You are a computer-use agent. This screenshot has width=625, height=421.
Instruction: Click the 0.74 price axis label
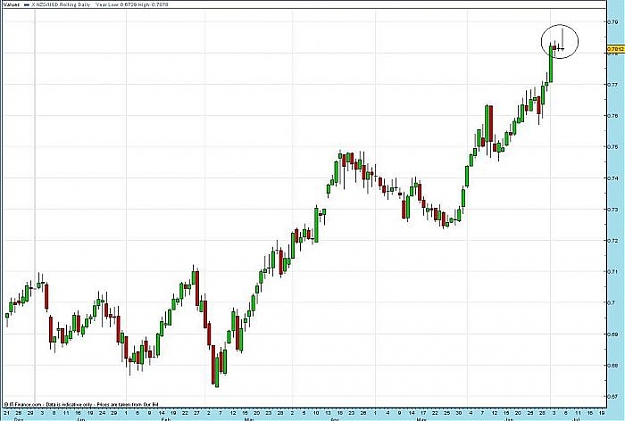coord(613,178)
